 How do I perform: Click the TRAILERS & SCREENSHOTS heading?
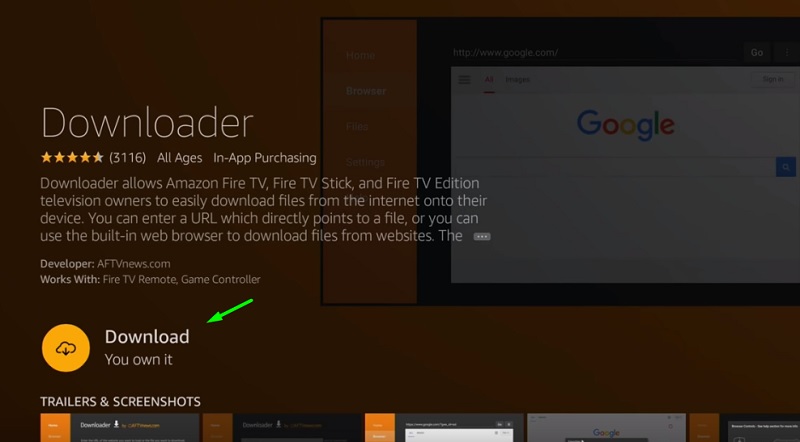[120, 402]
